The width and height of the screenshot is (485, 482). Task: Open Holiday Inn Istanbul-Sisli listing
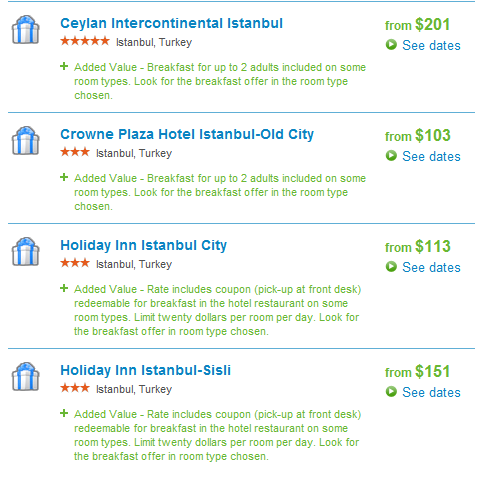tap(145, 370)
